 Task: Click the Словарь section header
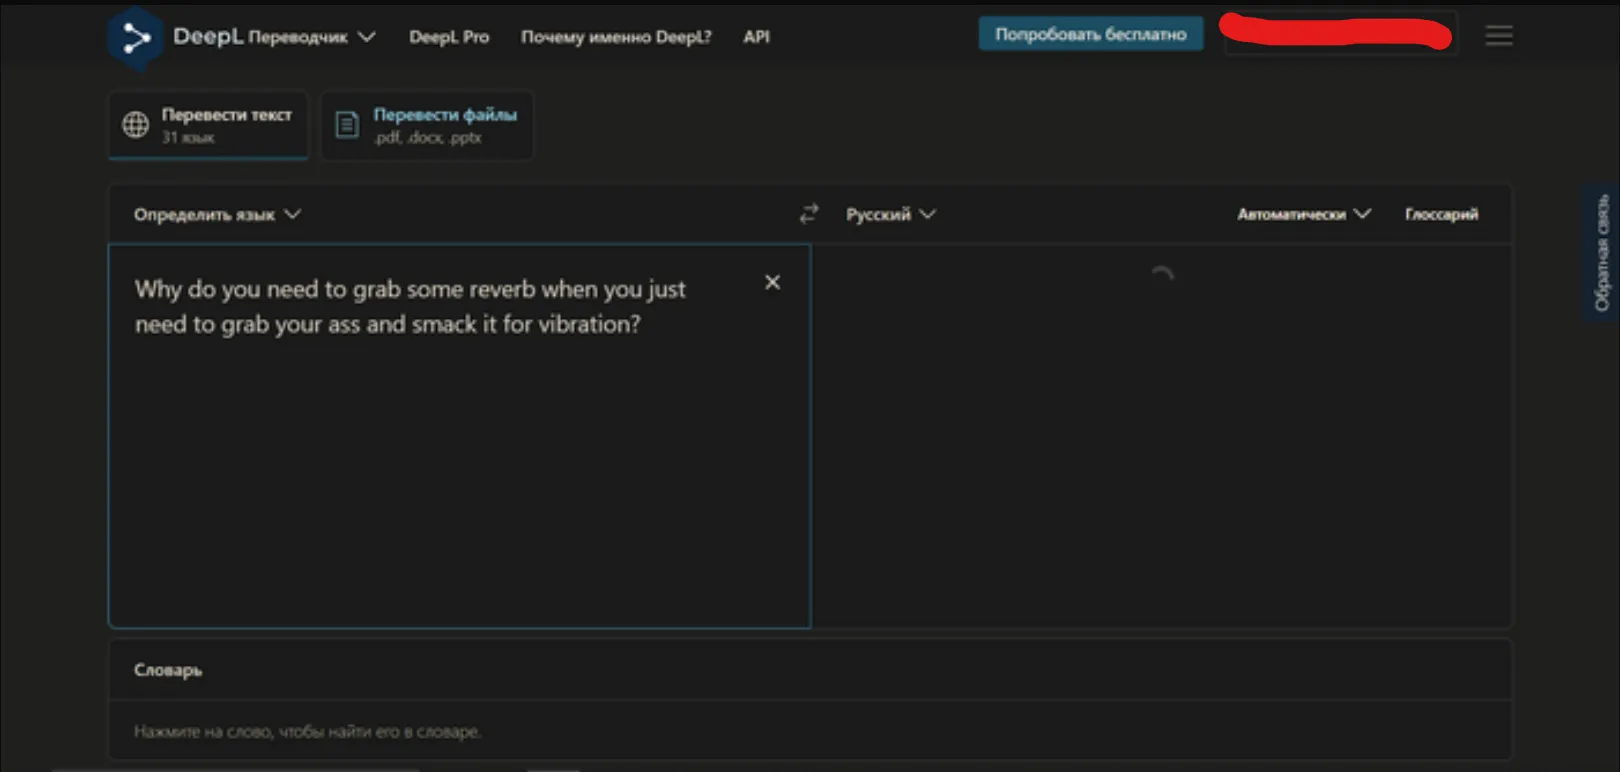pyautogui.click(x=168, y=670)
